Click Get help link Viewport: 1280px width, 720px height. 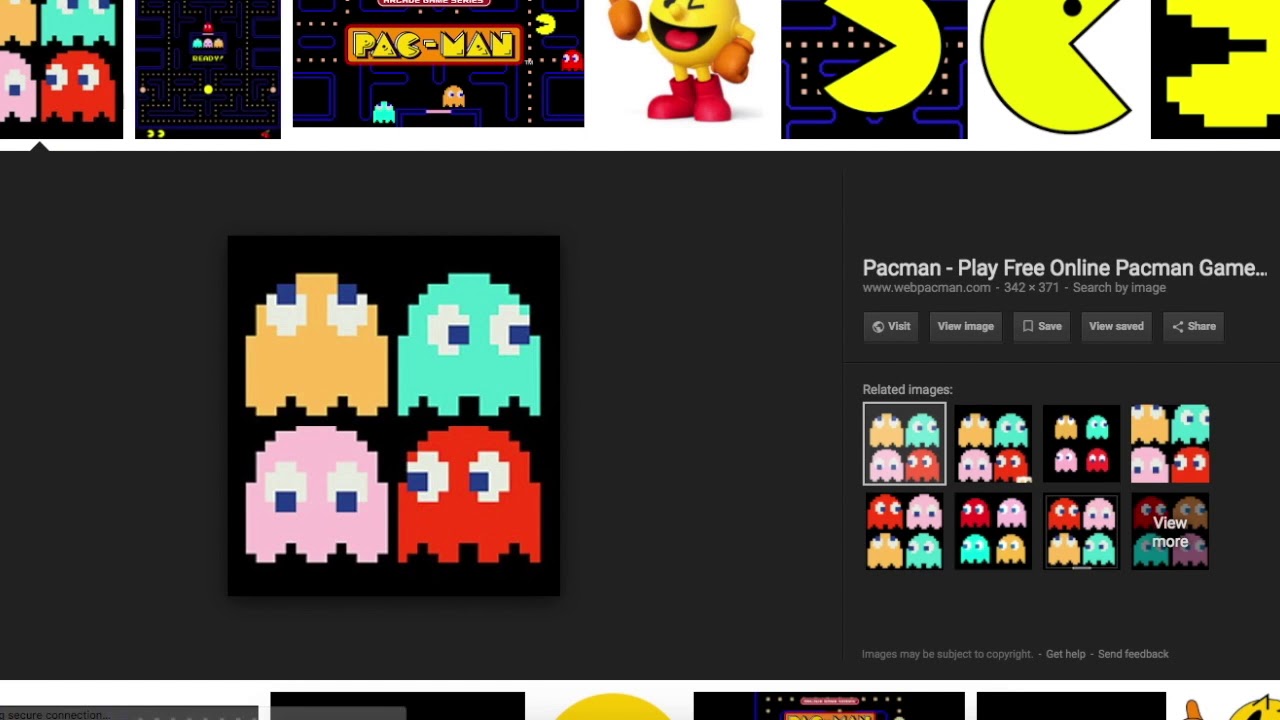pos(1065,654)
